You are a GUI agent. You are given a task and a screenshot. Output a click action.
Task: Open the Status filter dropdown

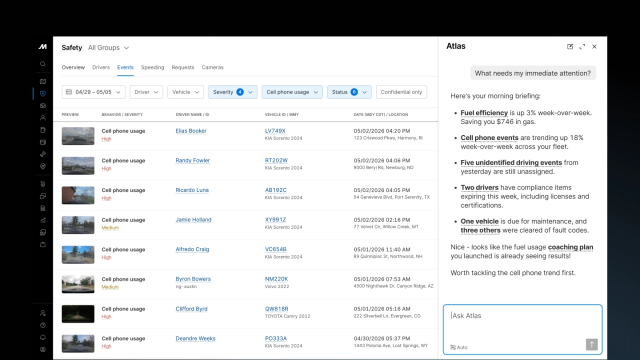pyautogui.click(x=349, y=92)
